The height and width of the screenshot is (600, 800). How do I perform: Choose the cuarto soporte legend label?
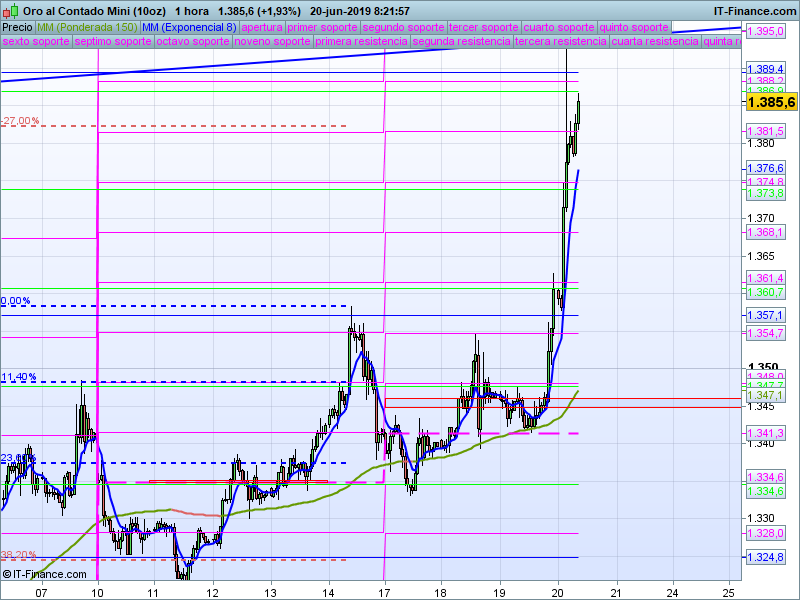coord(559,28)
